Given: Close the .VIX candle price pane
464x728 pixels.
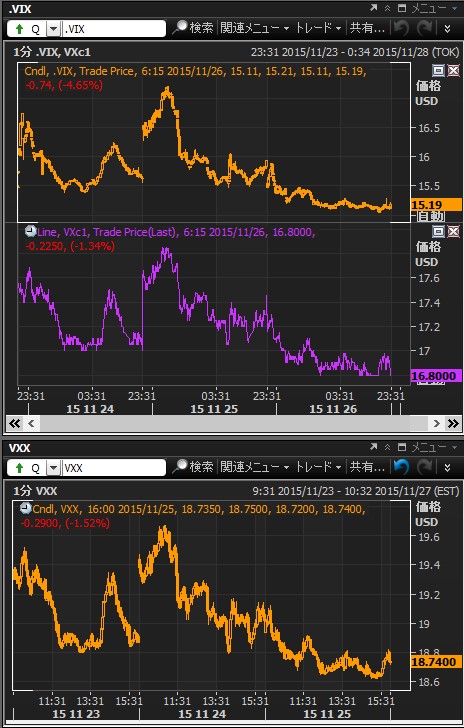Looking at the screenshot, I should 453,71.
